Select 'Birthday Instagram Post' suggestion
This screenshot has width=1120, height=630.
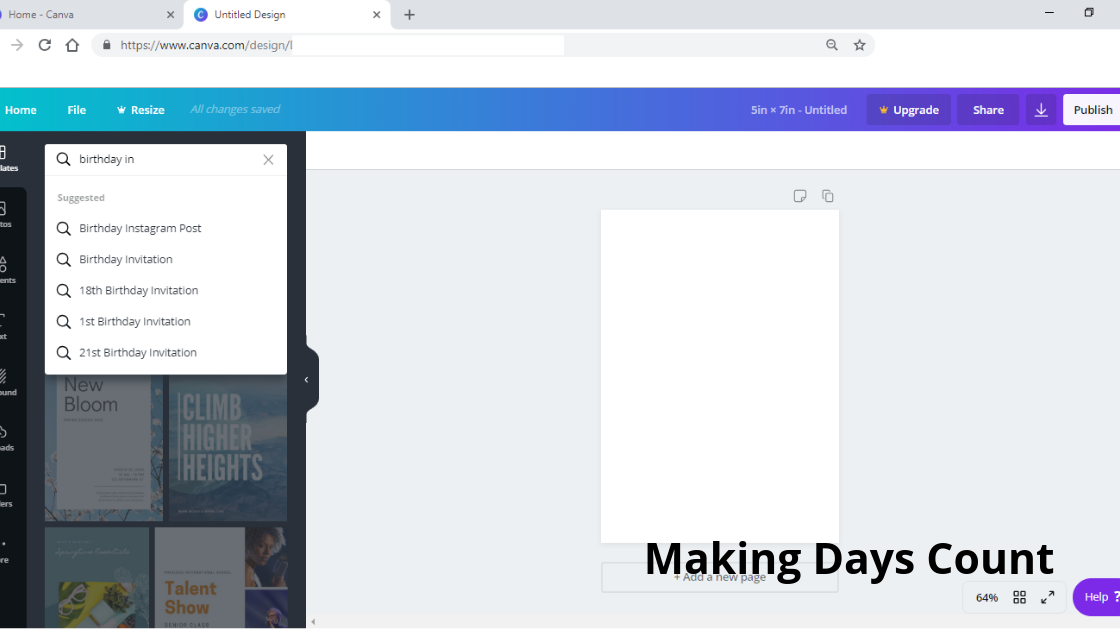click(x=166, y=229)
